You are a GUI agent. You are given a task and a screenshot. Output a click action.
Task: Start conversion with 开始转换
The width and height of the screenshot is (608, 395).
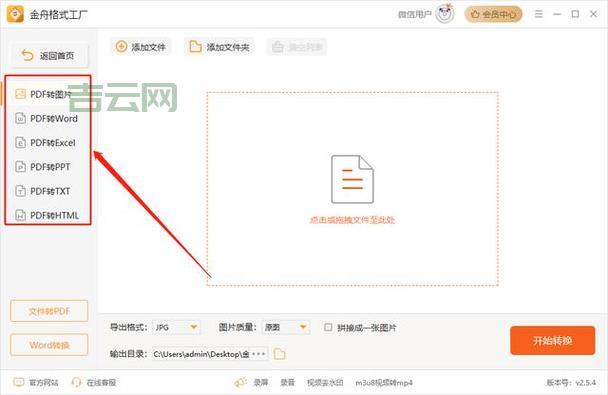553,340
